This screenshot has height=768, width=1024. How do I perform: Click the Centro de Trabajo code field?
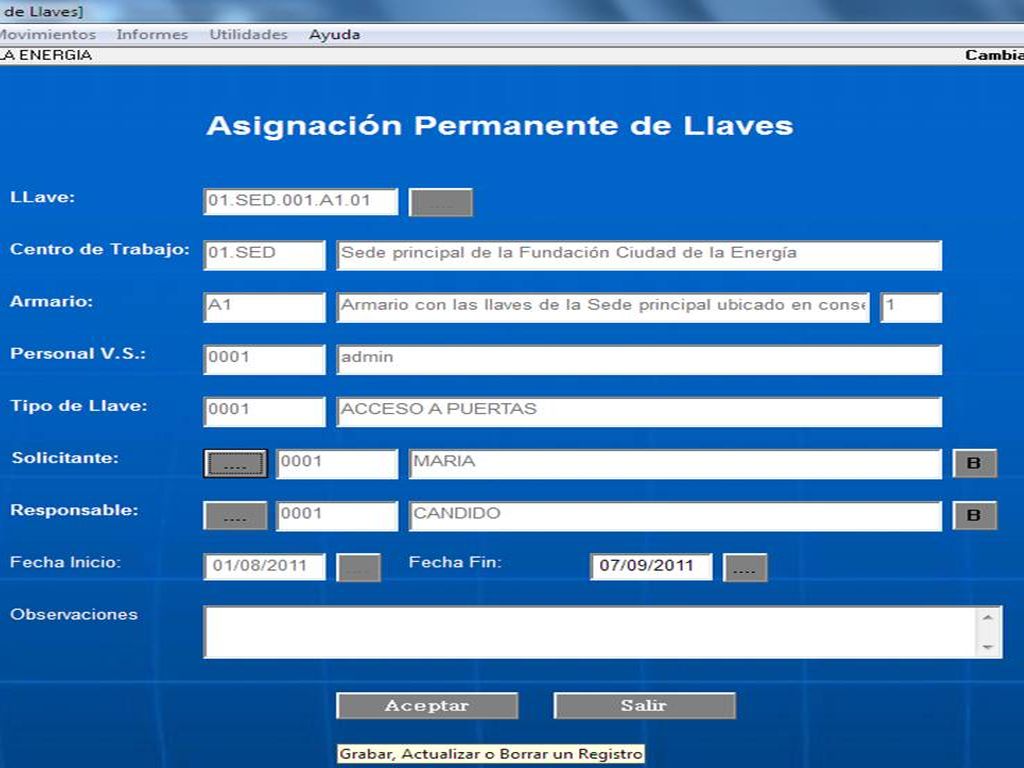[264, 254]
